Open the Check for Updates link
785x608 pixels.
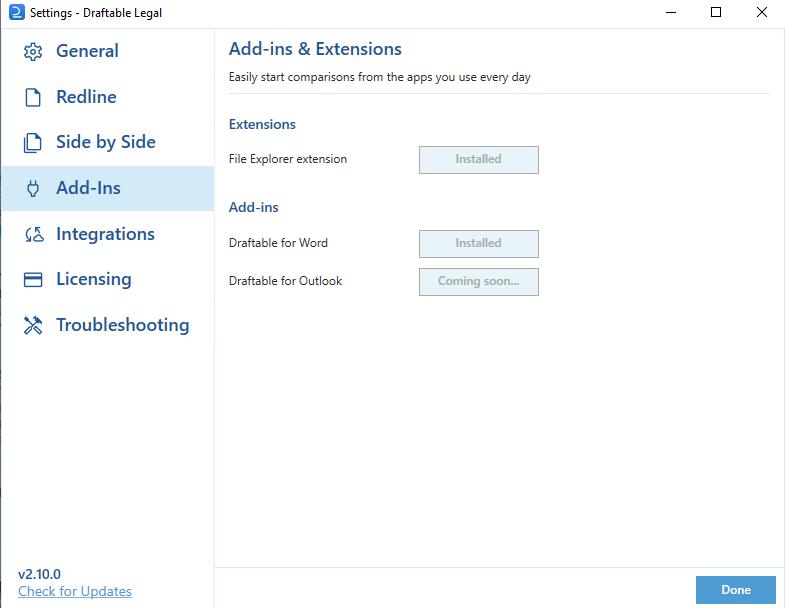75,591
